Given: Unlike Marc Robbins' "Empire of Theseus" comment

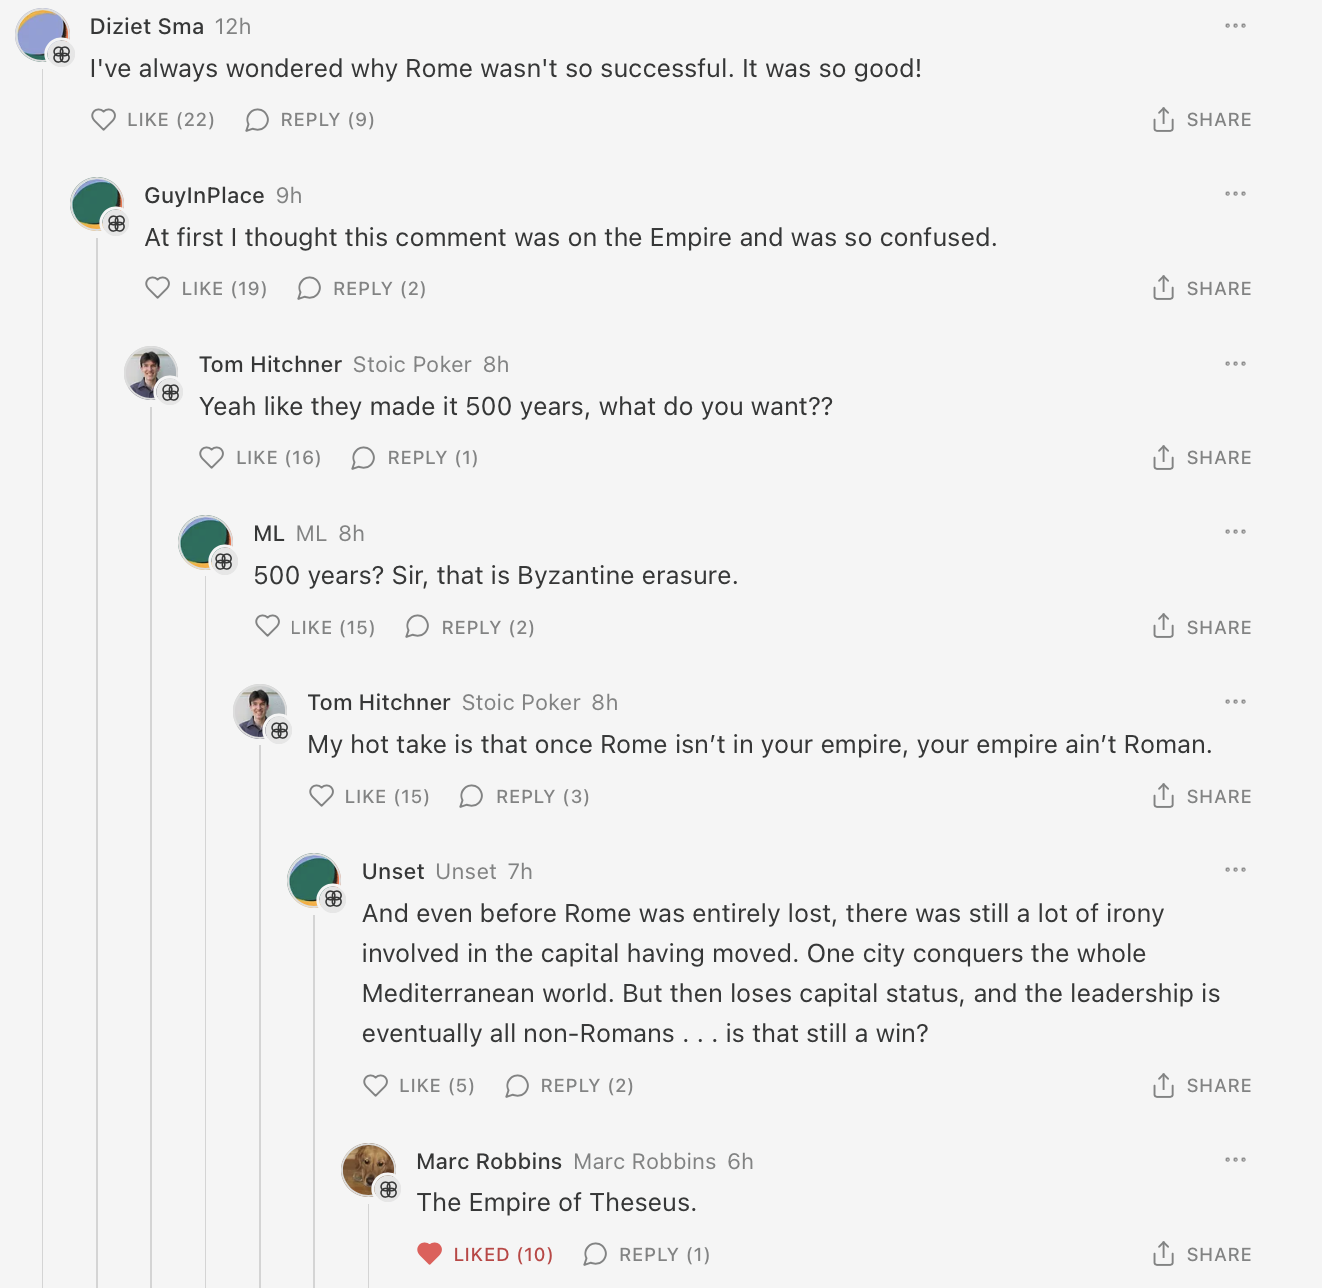Looking at the screenshot, I should [x=485, y=1255].
